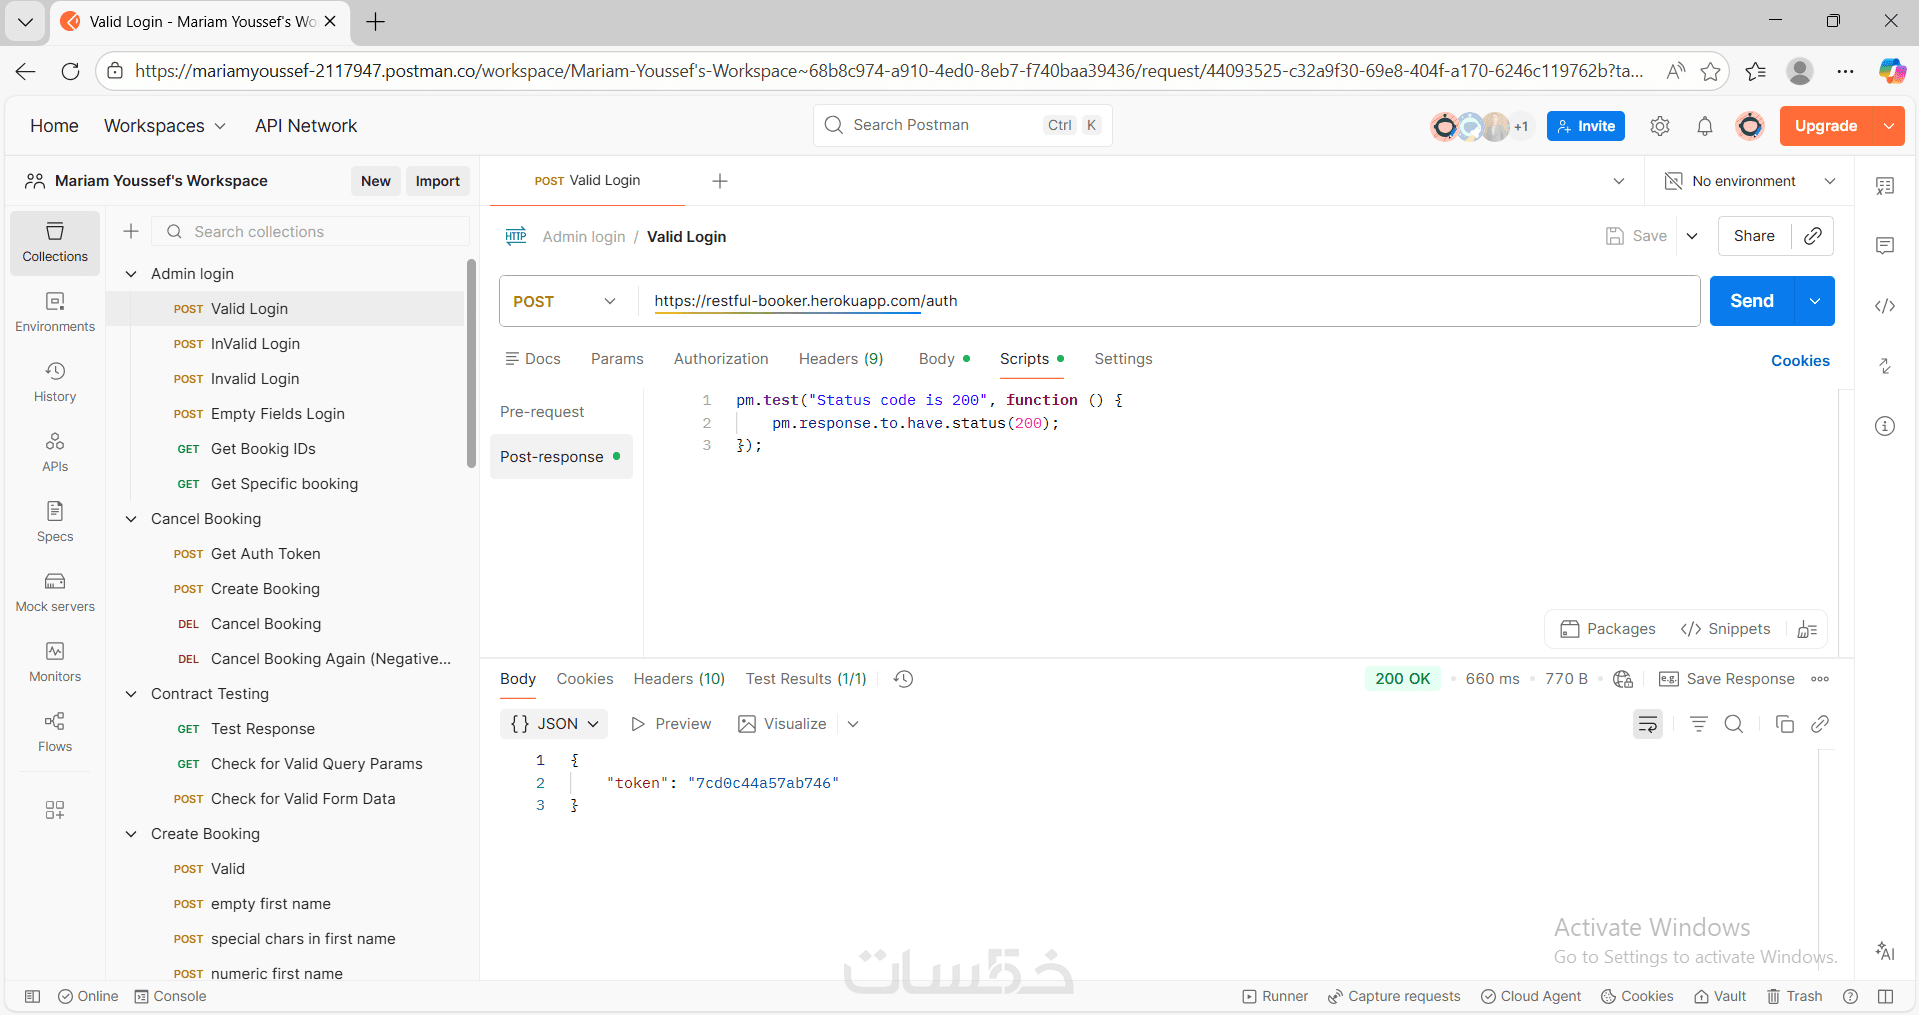Switch to the Authorization tab
Screen dimensions: 1919x1015
tap(721, 359)
